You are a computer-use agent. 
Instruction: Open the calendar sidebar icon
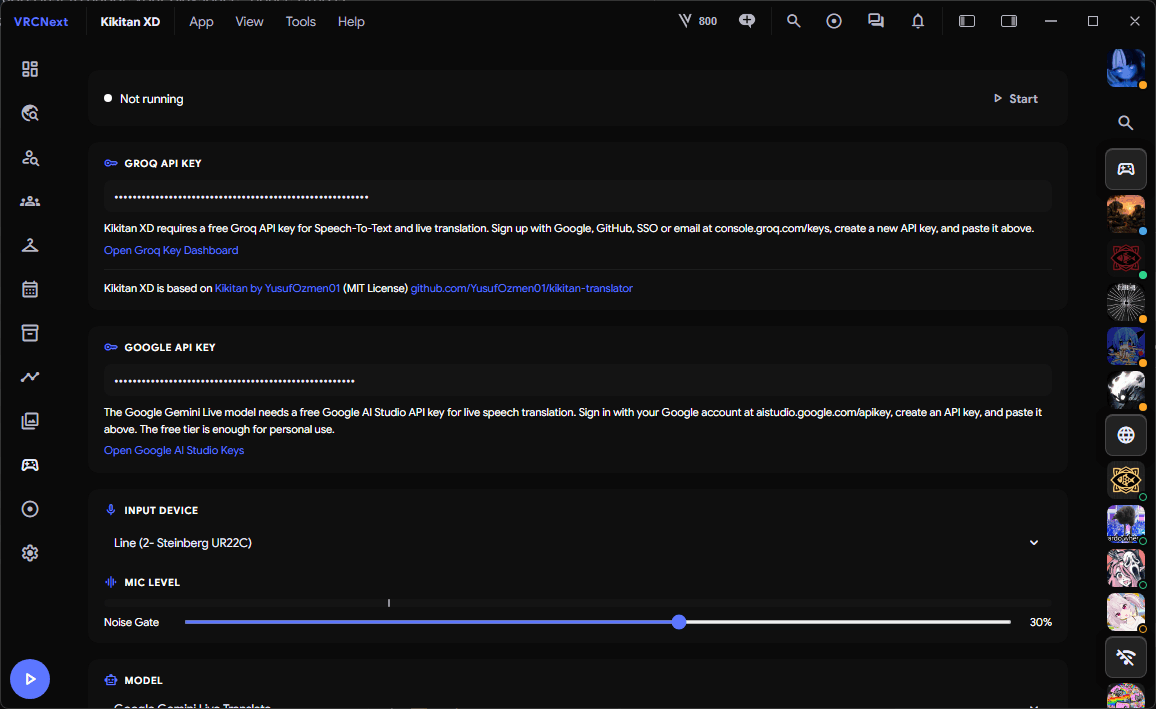point(29,289)
